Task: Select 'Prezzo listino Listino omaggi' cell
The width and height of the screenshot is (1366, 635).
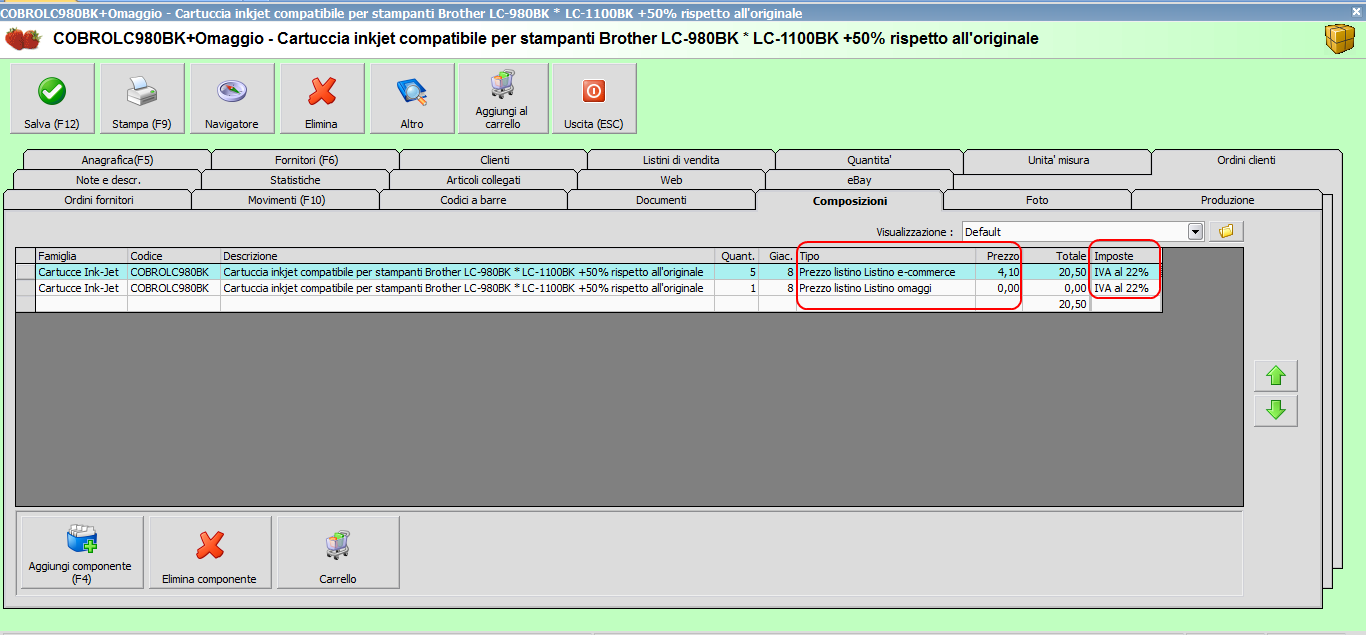Action: (886, 287)
